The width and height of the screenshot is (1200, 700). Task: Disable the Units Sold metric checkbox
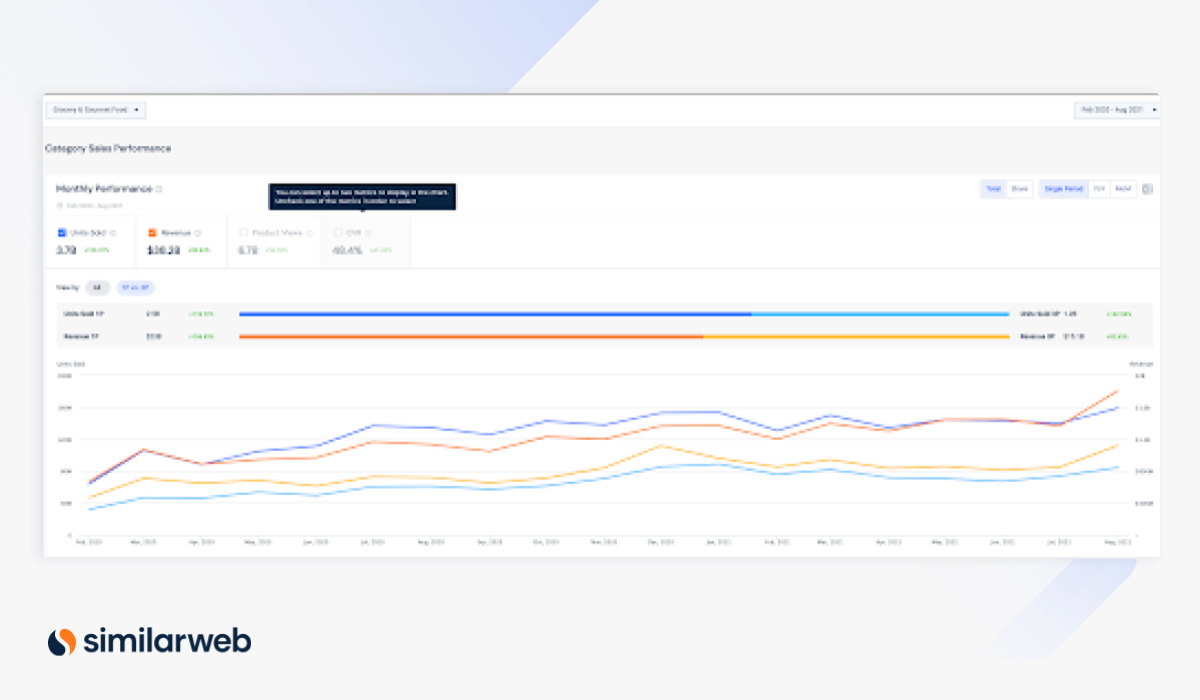click(x=61, y=233)
